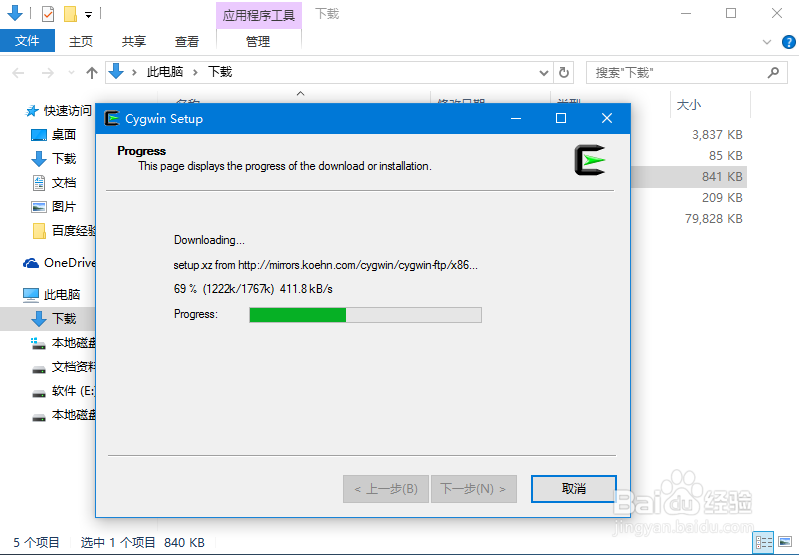Click the green download progress bar
This screenshot has height=555, width=799.
pyautogui.click(x=365, y=315)
